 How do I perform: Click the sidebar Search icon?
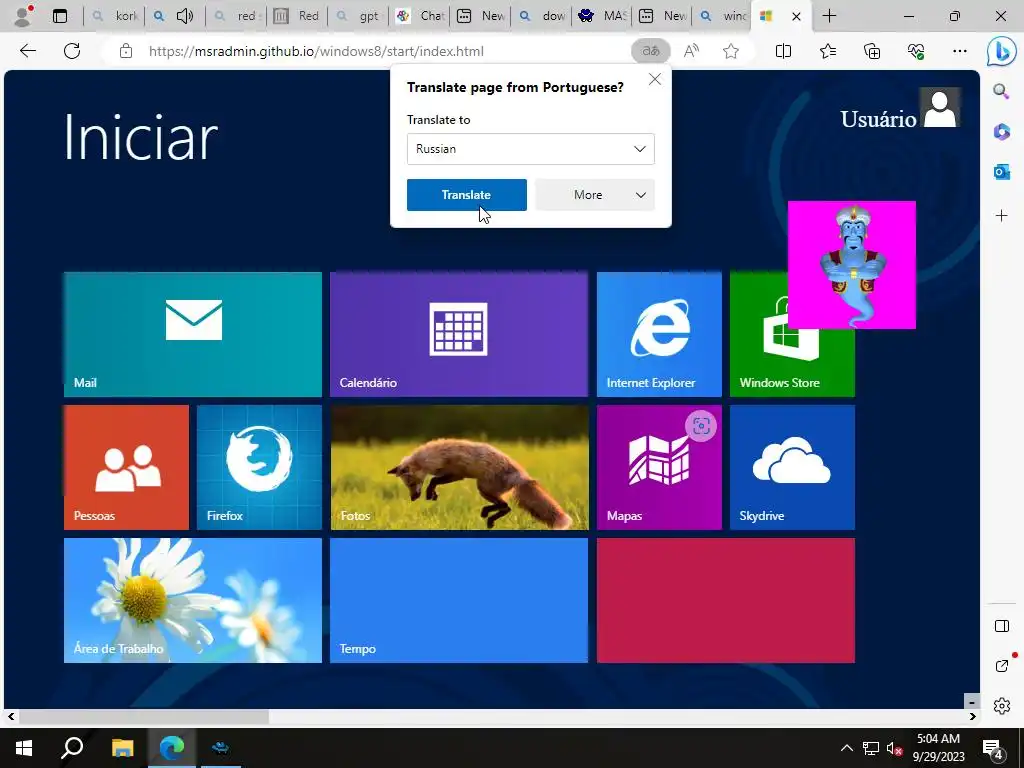1001,91
